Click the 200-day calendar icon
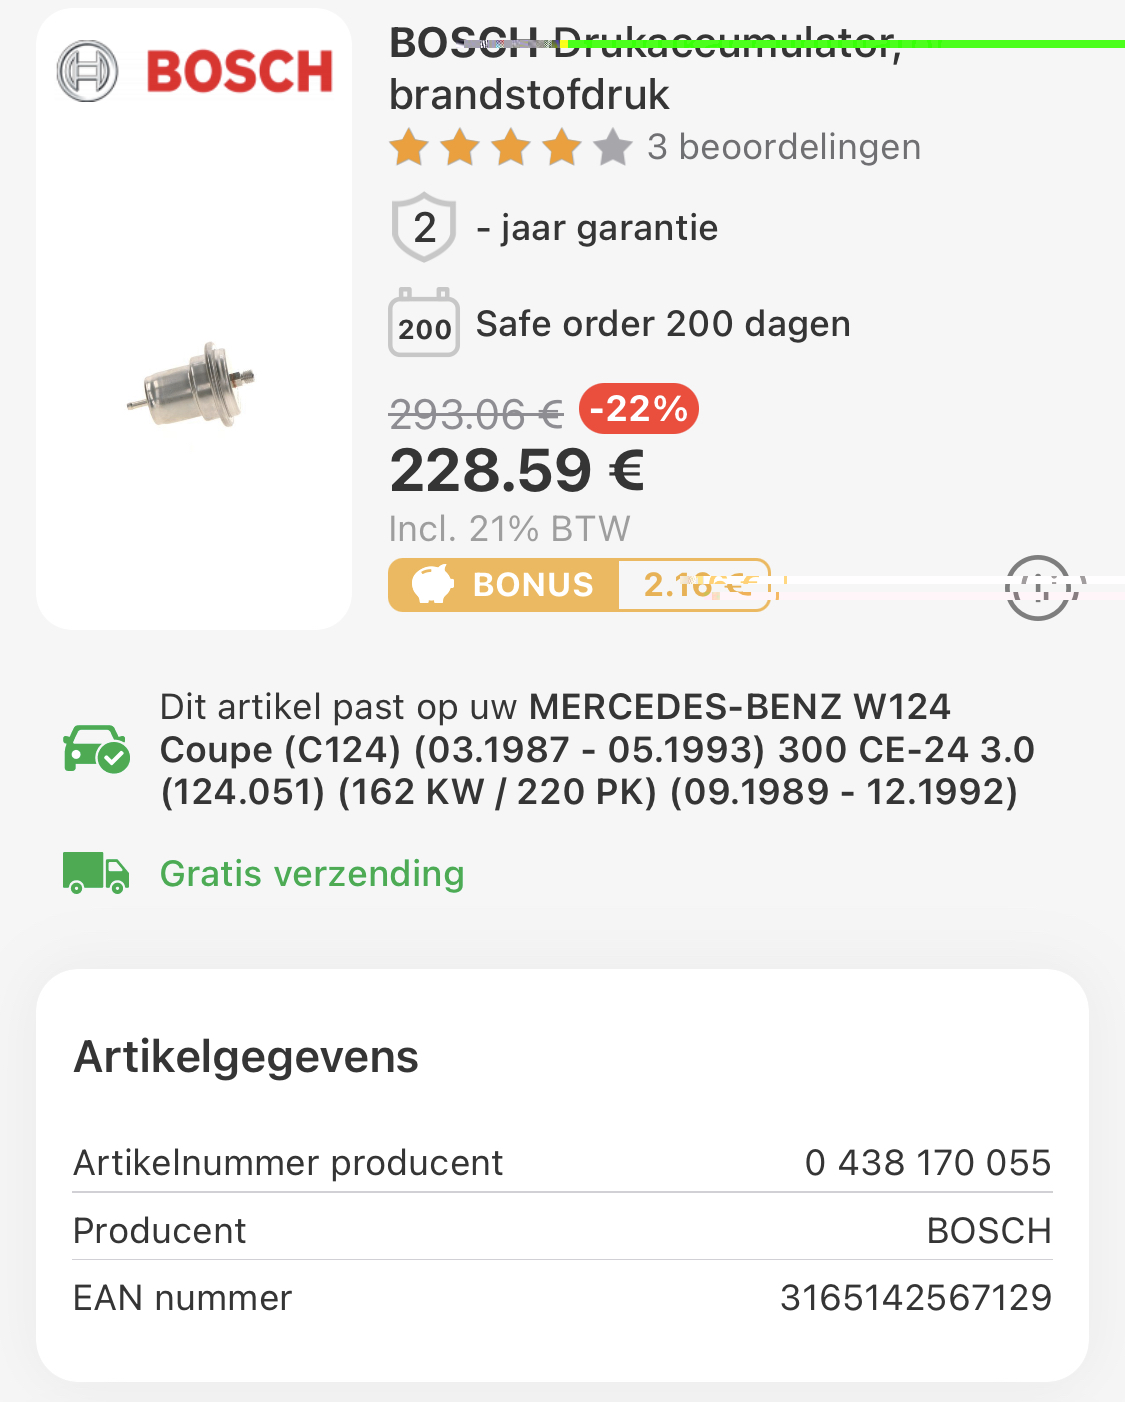This screenshot has height=1402, width=1125. [x=424, y=323]
